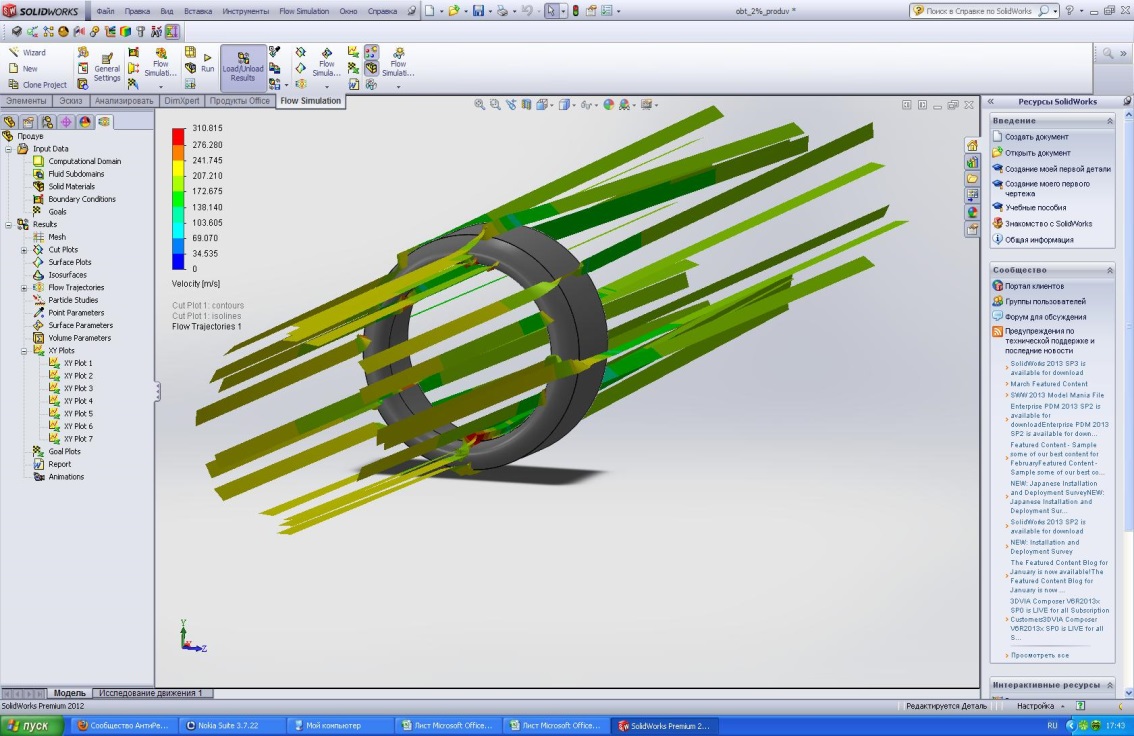Click Zoom to Fit in view toolbar
1134x736 pixels.
tap(479, 105)
